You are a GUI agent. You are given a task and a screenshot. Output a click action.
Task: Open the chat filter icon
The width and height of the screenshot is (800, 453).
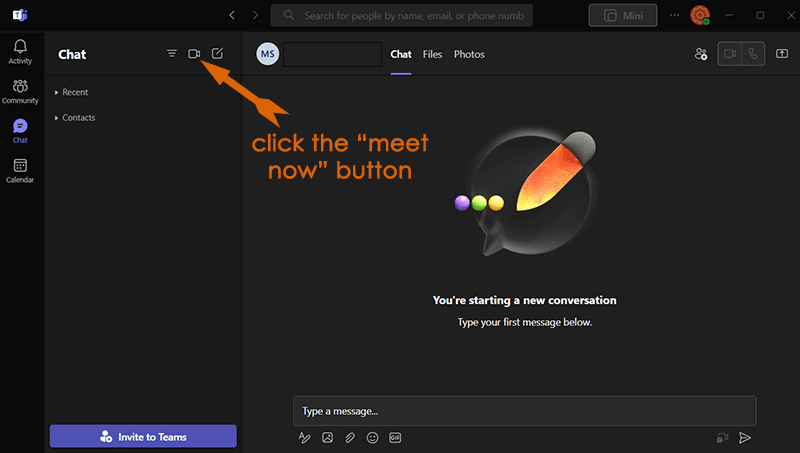pyautogui.click(x=172, y=54)
